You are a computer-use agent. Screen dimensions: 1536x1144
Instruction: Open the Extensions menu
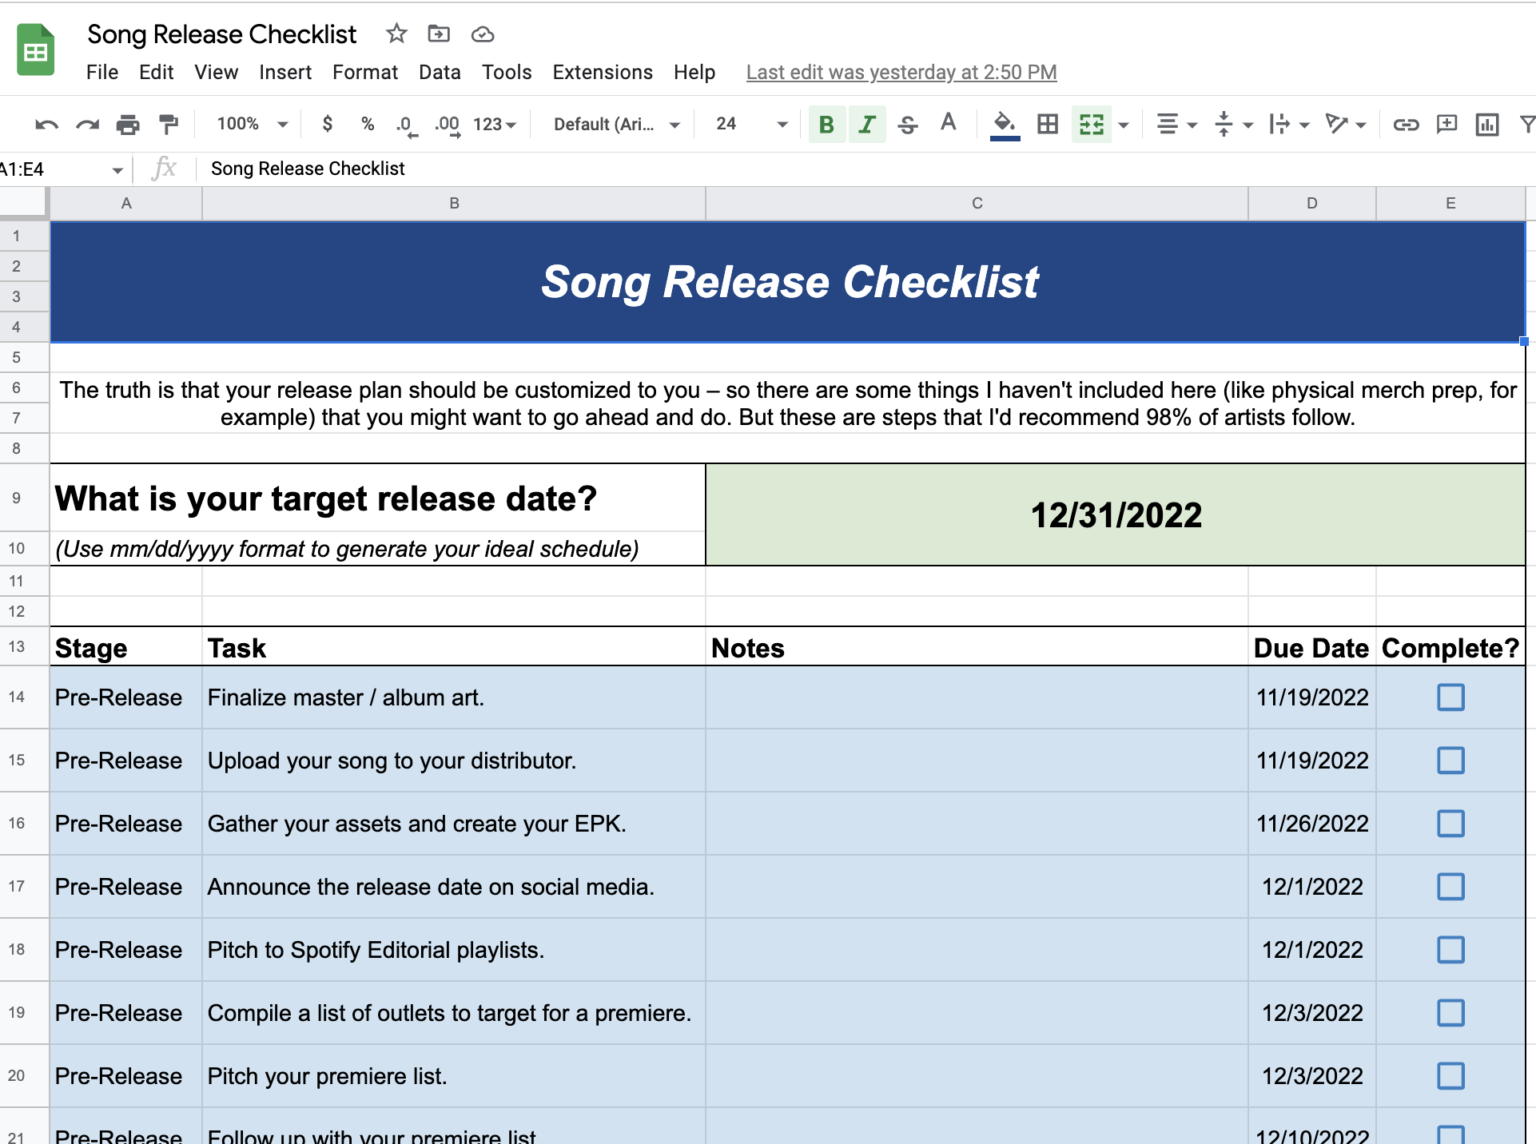602,72
